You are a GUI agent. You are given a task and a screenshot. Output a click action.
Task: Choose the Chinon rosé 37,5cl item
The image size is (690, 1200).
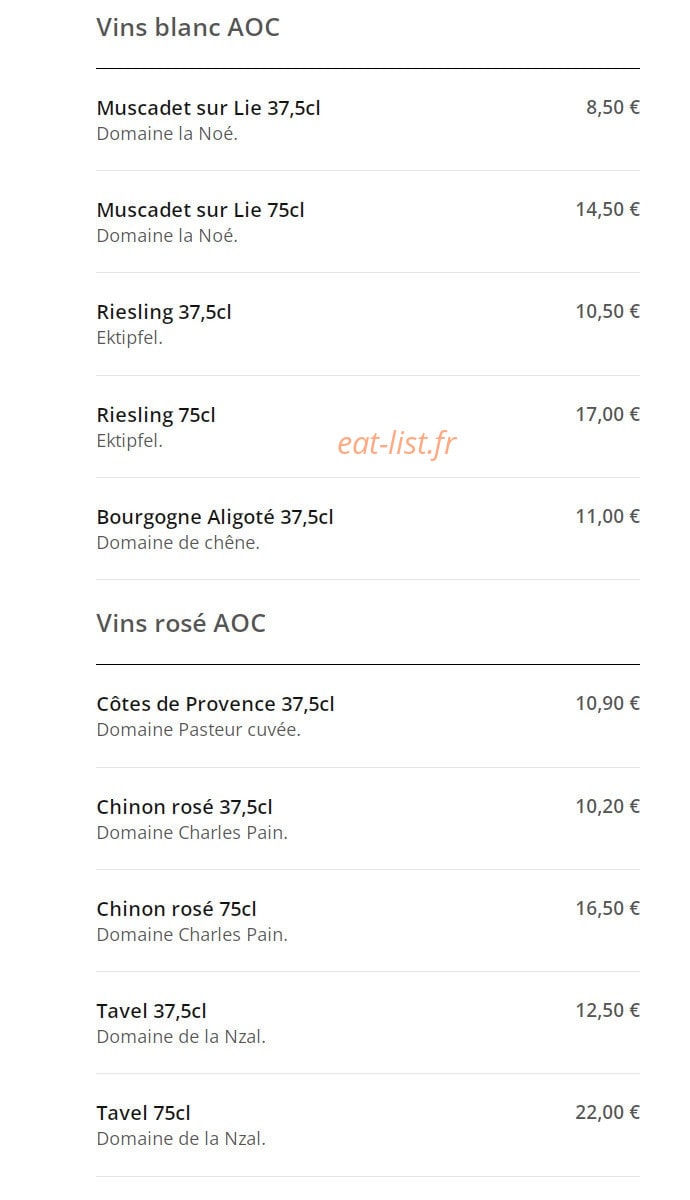tap(368, 818)
